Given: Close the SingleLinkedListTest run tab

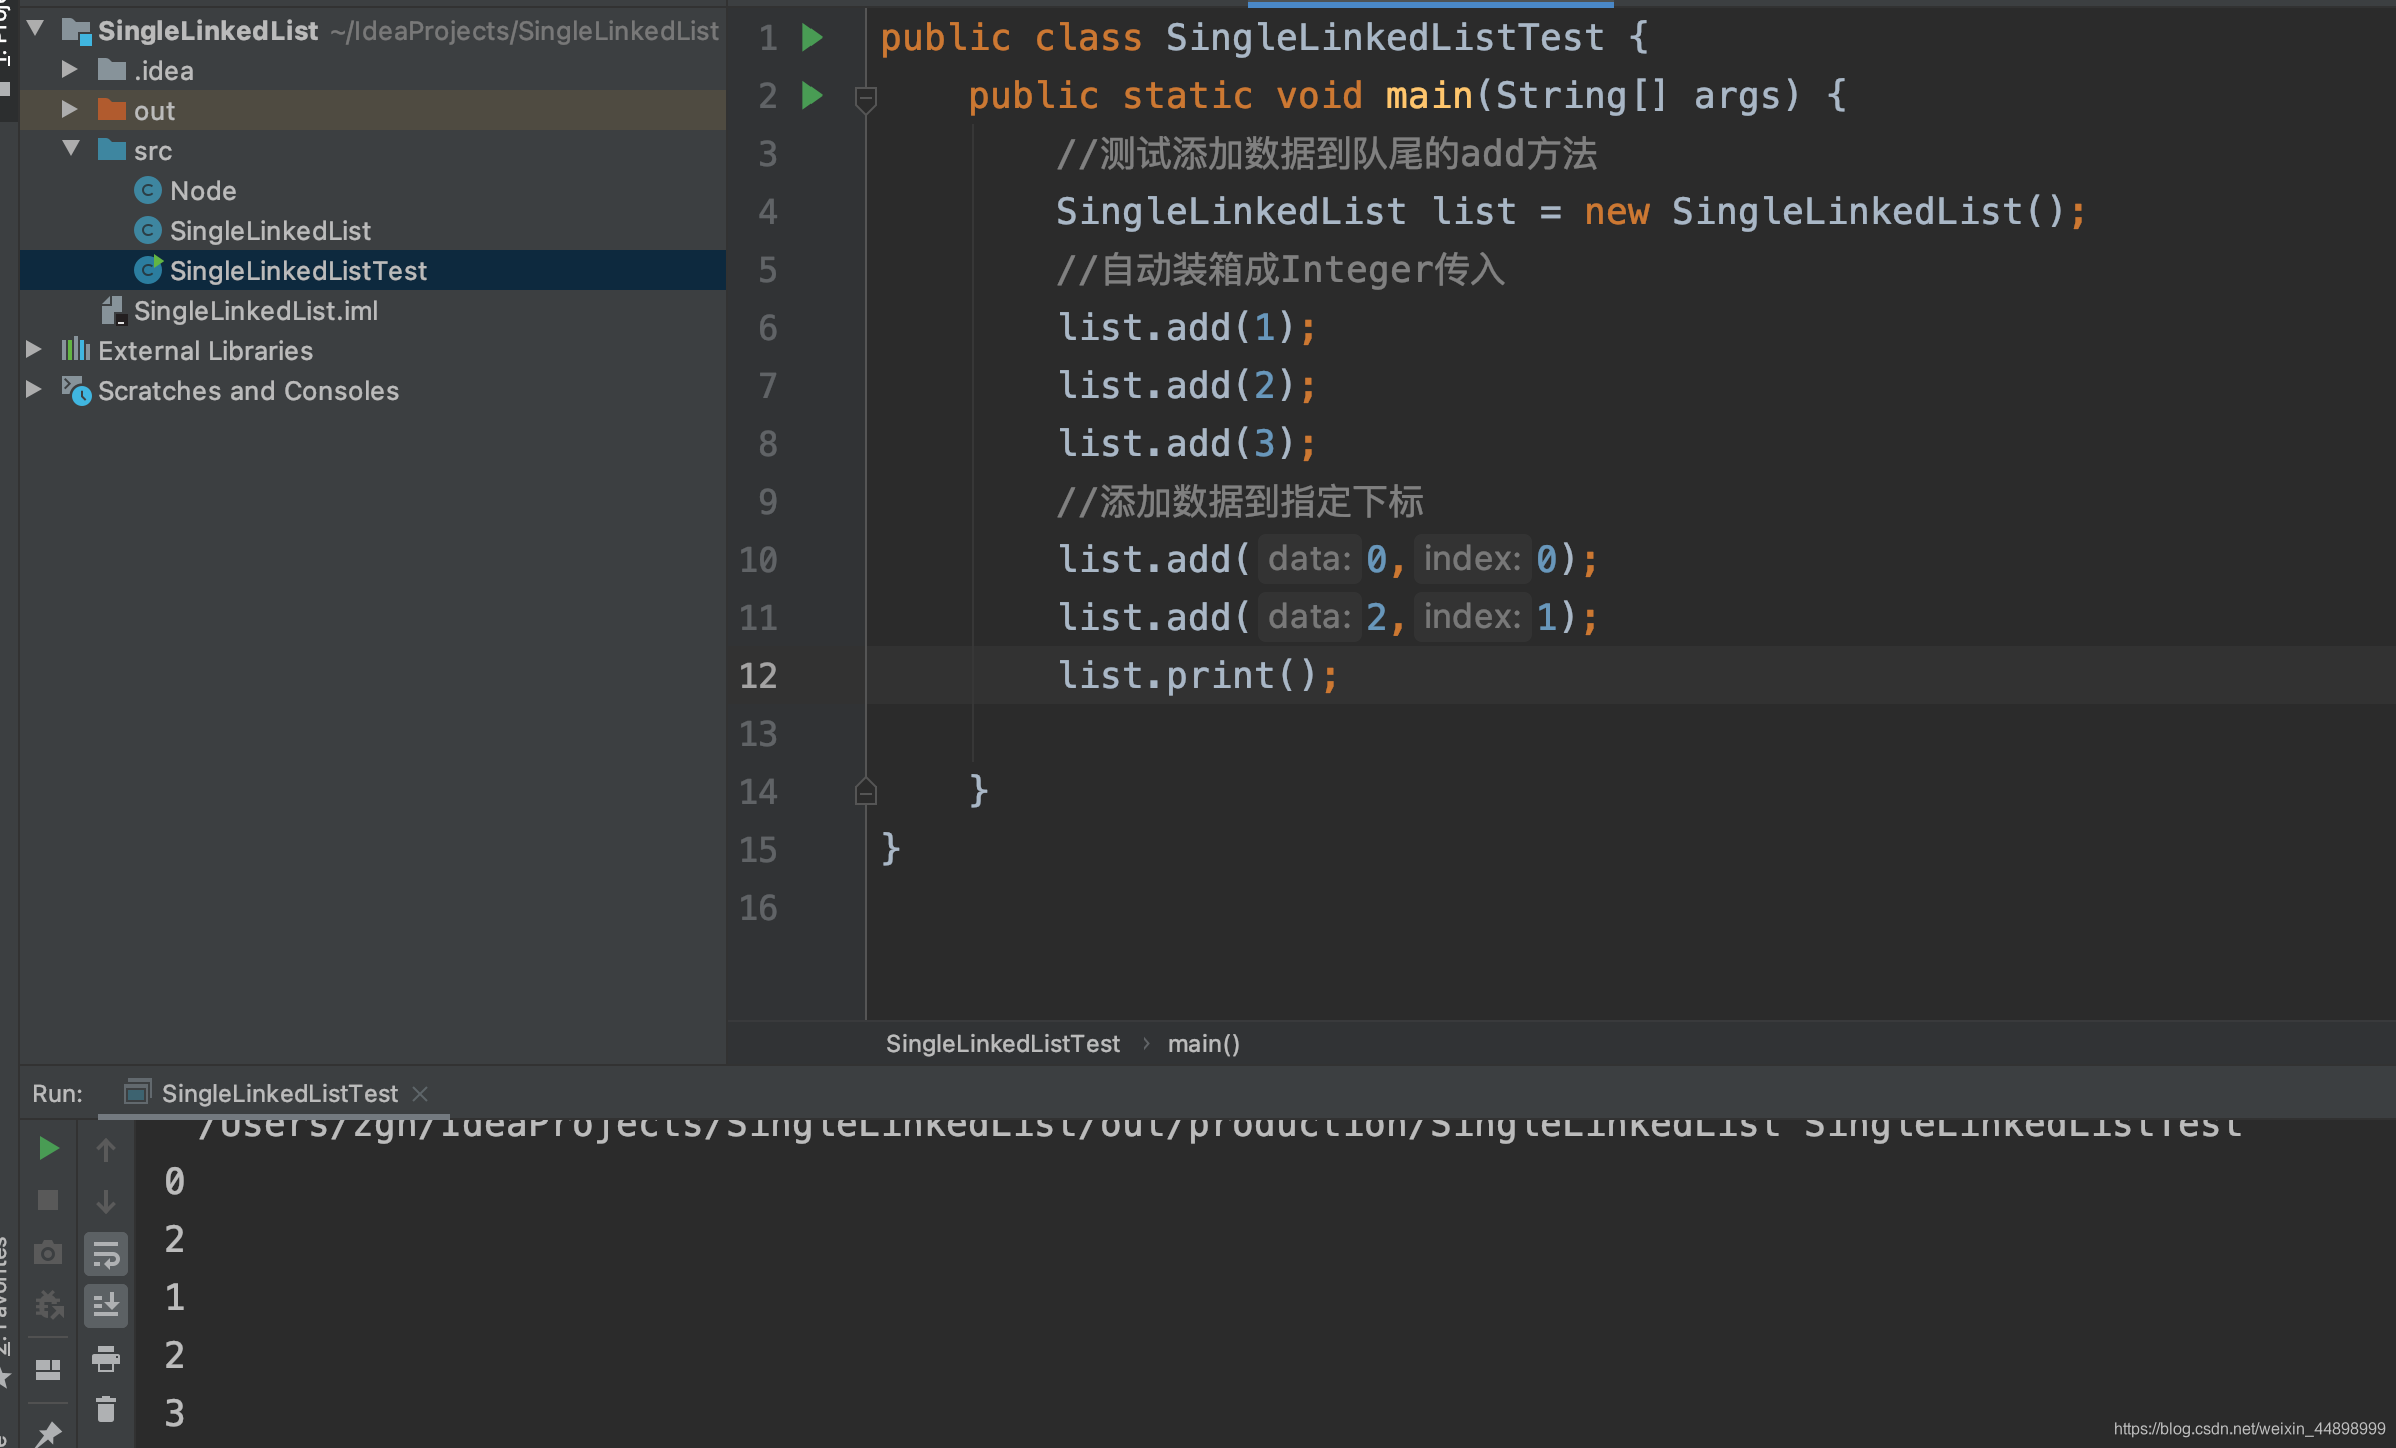Looking at the screenshot, I should point(421,1094).
